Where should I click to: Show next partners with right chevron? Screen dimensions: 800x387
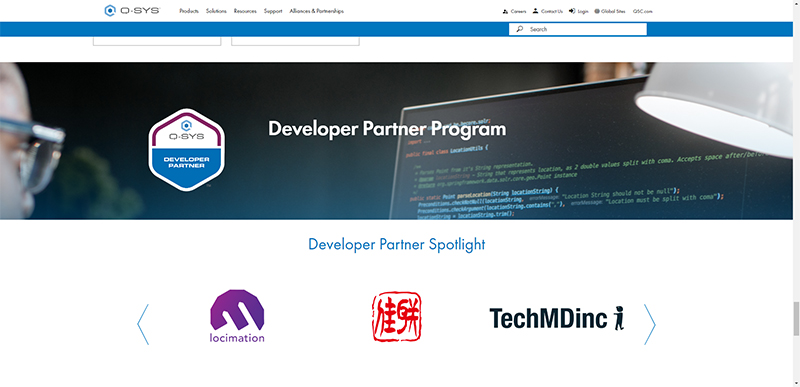[x=649, y=324]
